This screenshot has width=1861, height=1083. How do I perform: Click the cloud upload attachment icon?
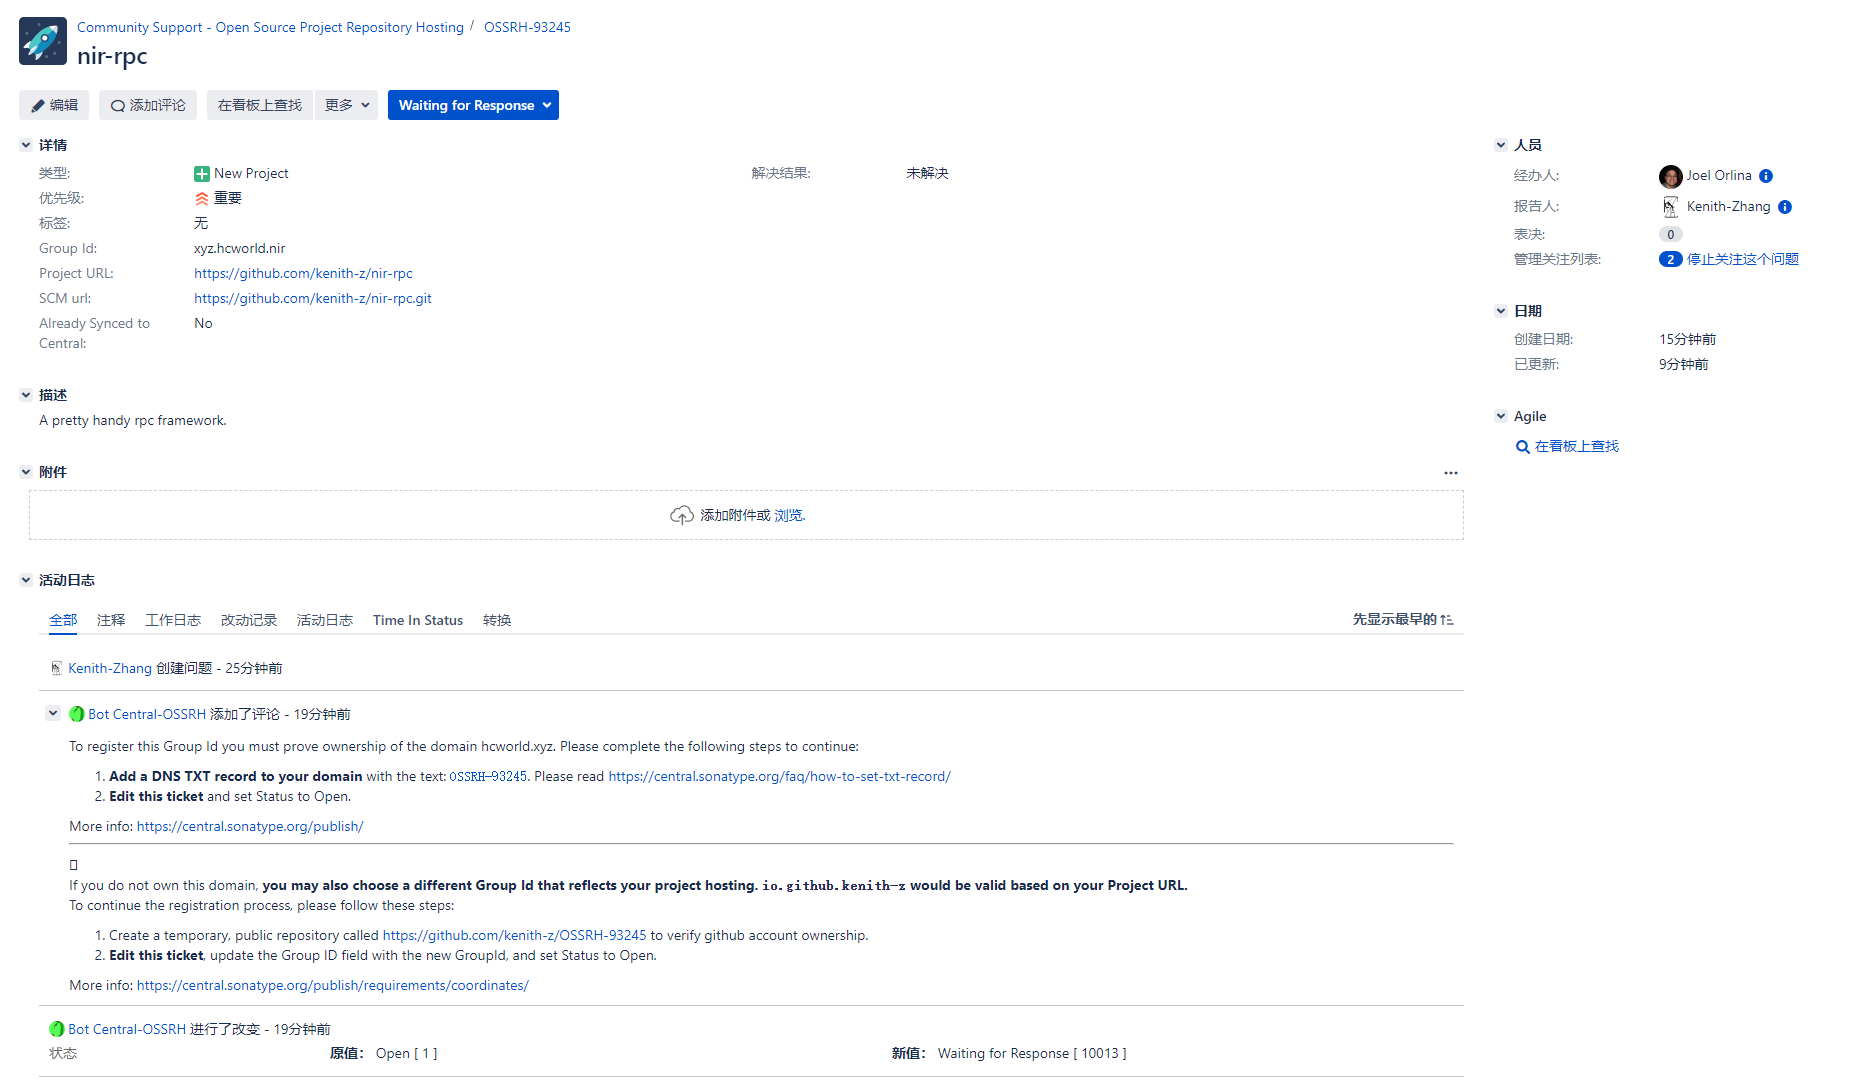tap(681, 515)
